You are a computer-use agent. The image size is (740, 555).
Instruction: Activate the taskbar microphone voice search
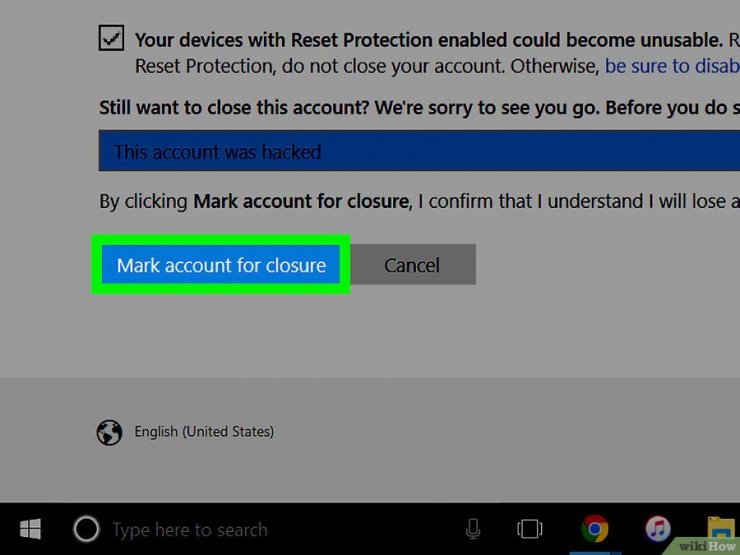point(473,529)
